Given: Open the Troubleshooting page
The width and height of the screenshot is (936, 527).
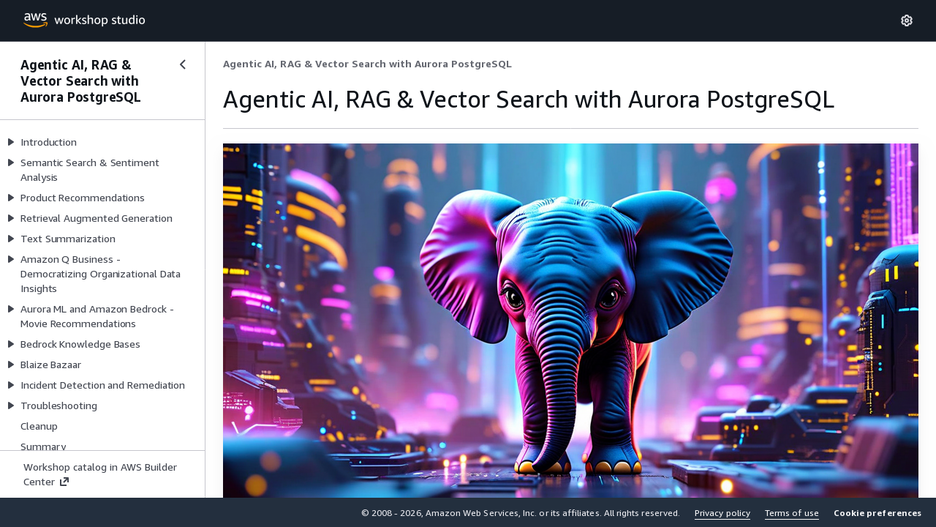Looking at the screenshot, I should (58, 405).
